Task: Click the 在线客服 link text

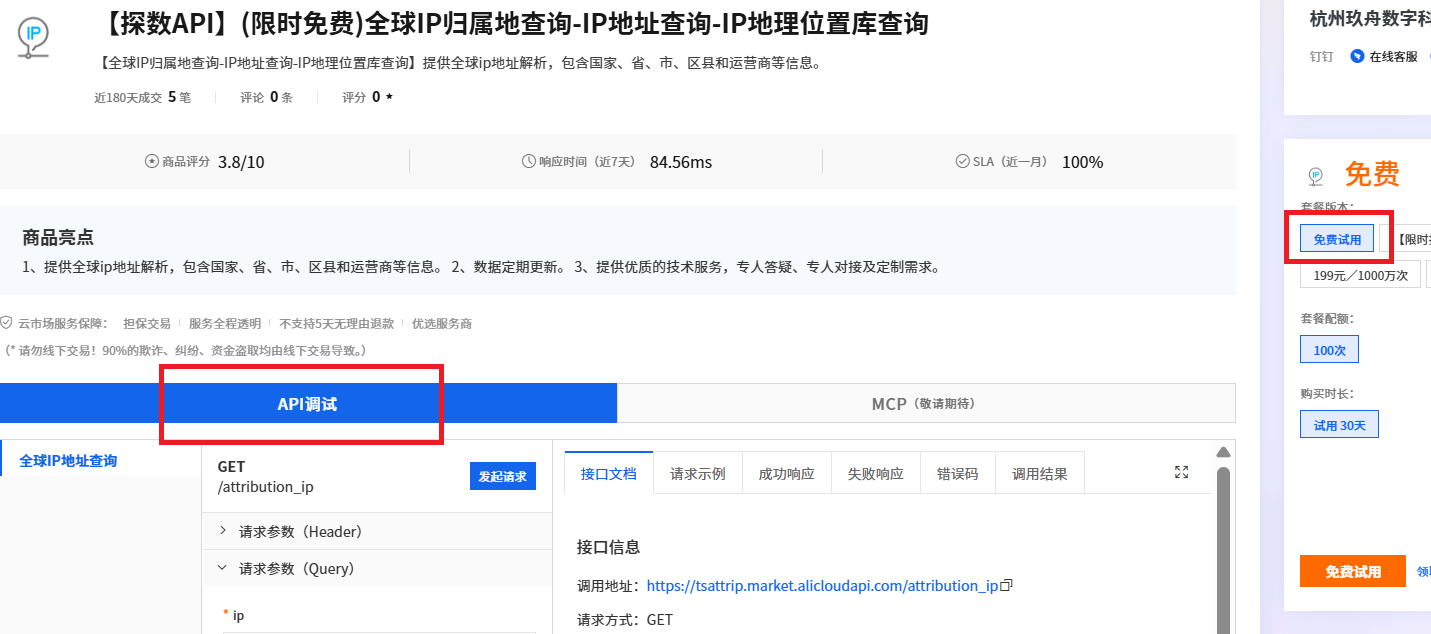Action: click(x=1393, y=57)
